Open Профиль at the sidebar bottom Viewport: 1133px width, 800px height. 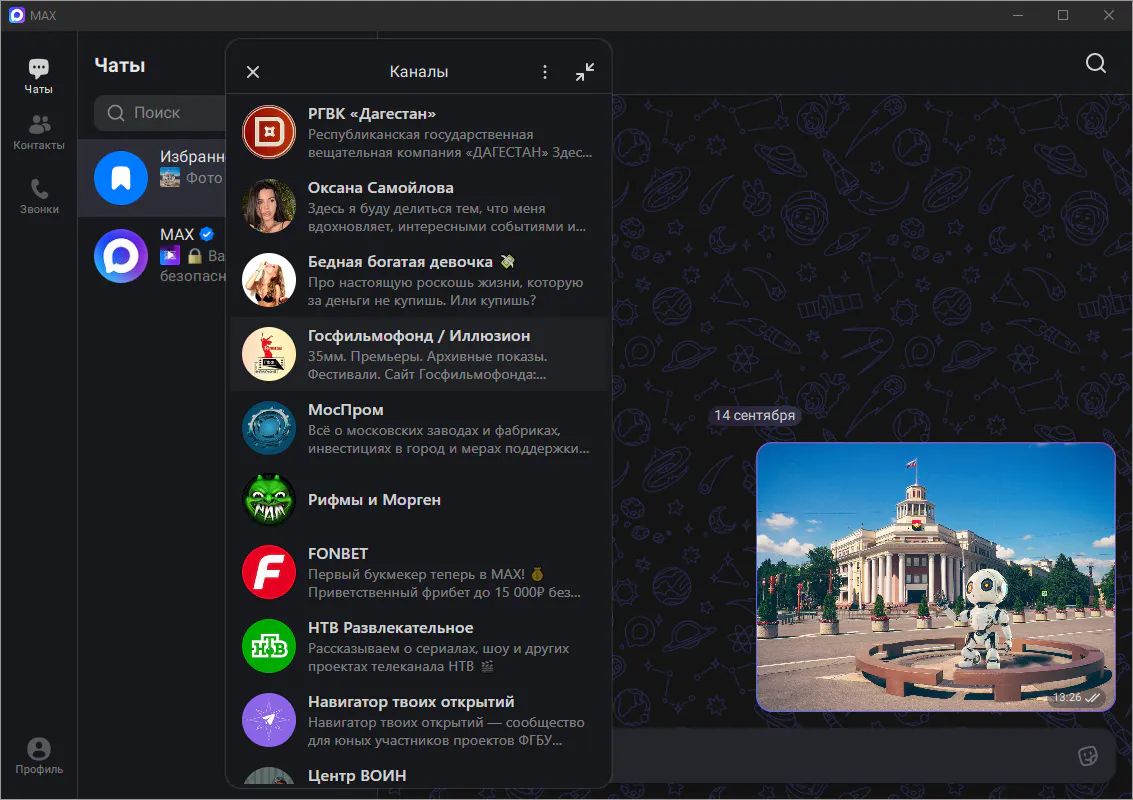pyautogui.click(x=39, y=756)
